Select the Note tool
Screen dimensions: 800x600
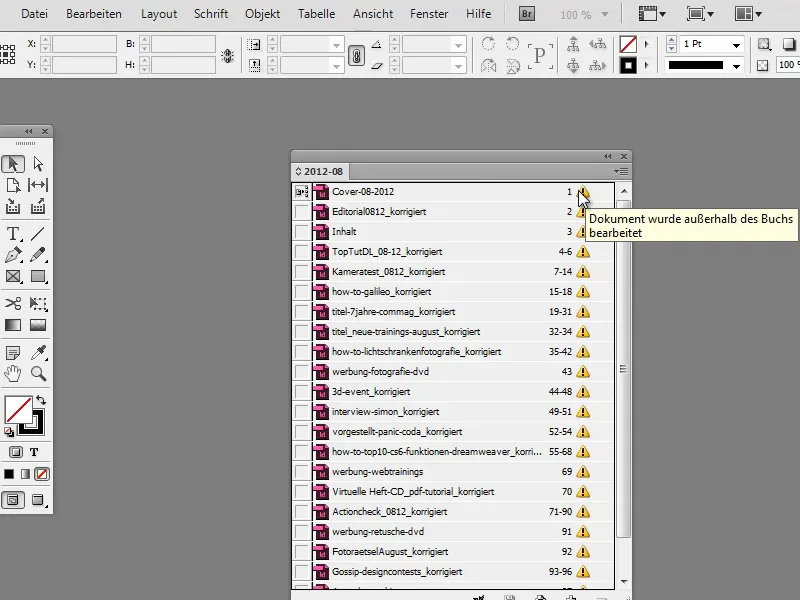[x=13, y=353]
